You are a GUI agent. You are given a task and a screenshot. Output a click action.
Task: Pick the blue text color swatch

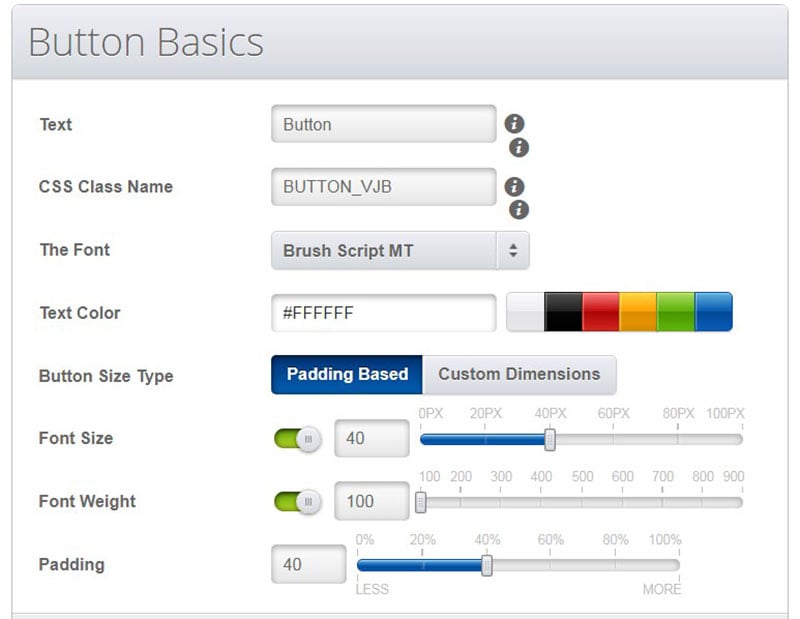[x=713, y=312]
